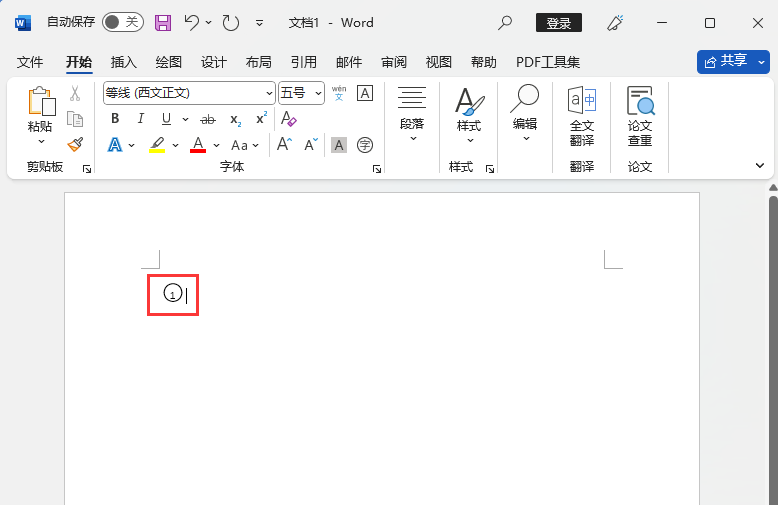Image resolution: width=778 pixels, height=505 pixels.
Task: Toggle Bold formatting
Action: click(115, 119)
